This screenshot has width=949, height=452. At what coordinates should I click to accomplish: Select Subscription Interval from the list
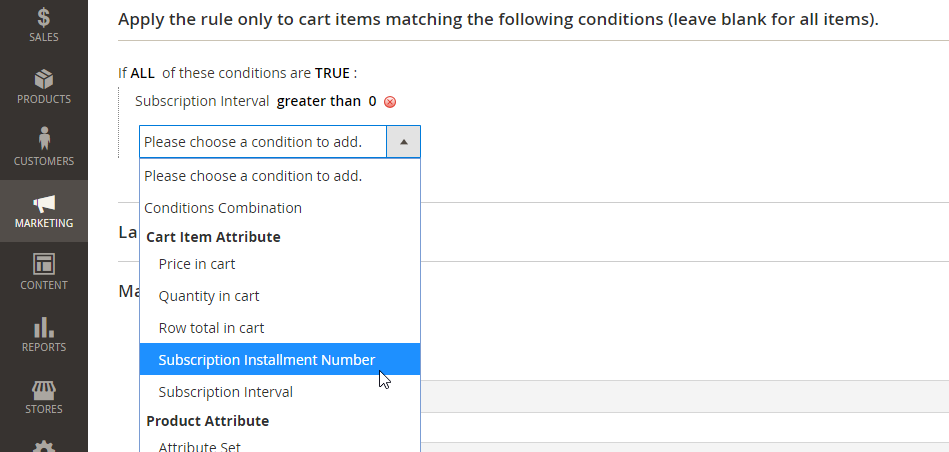click(225, 392)
